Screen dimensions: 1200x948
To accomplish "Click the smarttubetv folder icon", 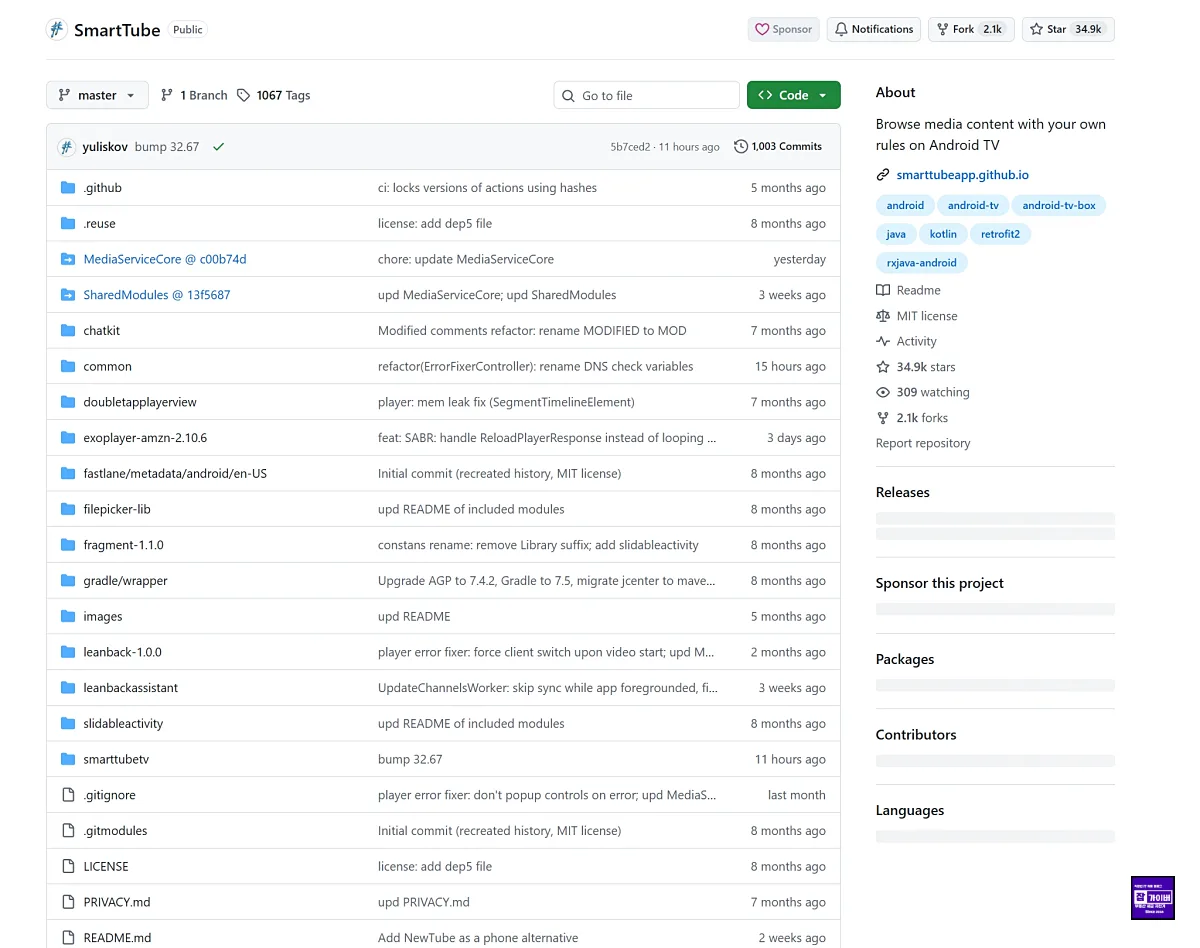I will tap(68, 759).
